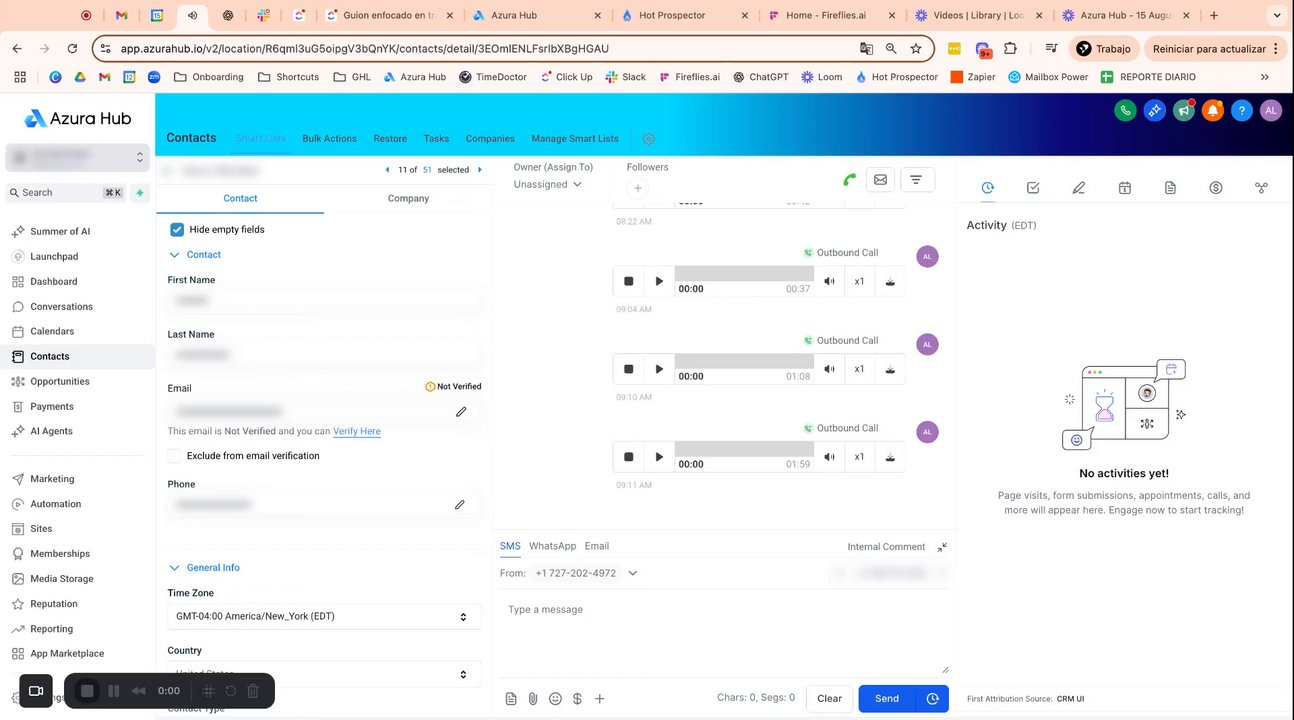Seek in the 01:08 recording progress bar
The width and height of the screenshot is (1294, 720).
pyautogui.click(x=744, y=362)
